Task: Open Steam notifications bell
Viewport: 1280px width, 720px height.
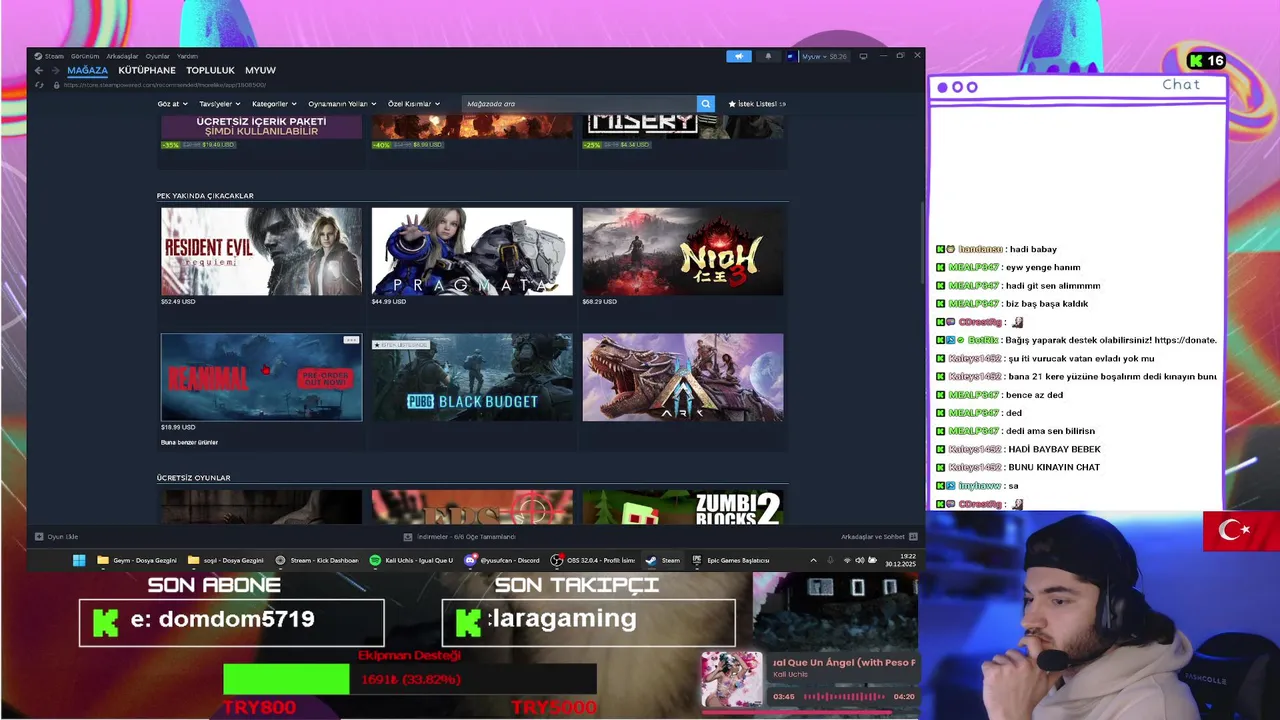Action: pos(768,56)
